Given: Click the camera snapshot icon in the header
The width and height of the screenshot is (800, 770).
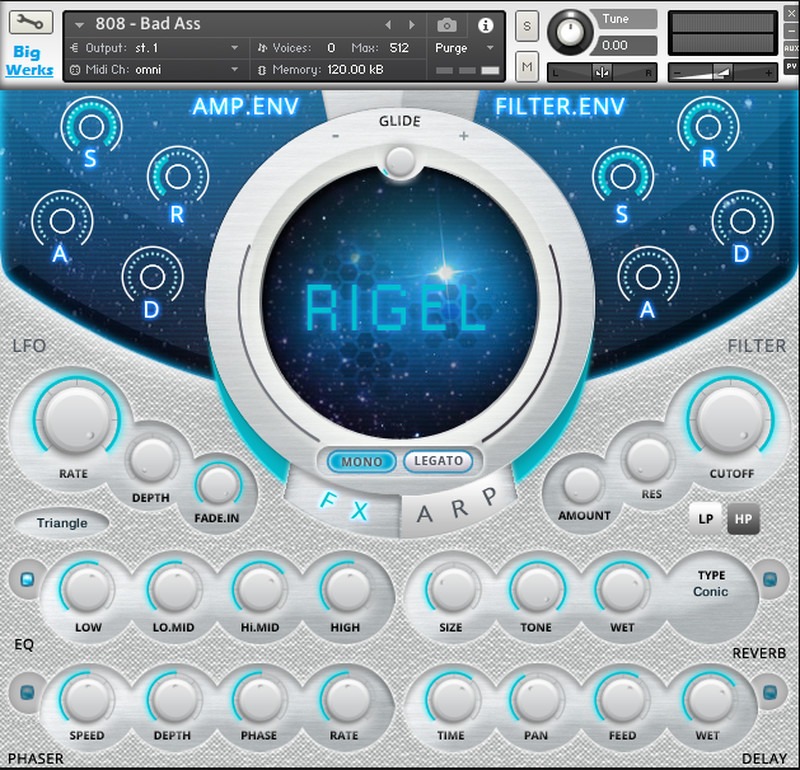Looking at the screenshot, I should [x=446, y=23].
